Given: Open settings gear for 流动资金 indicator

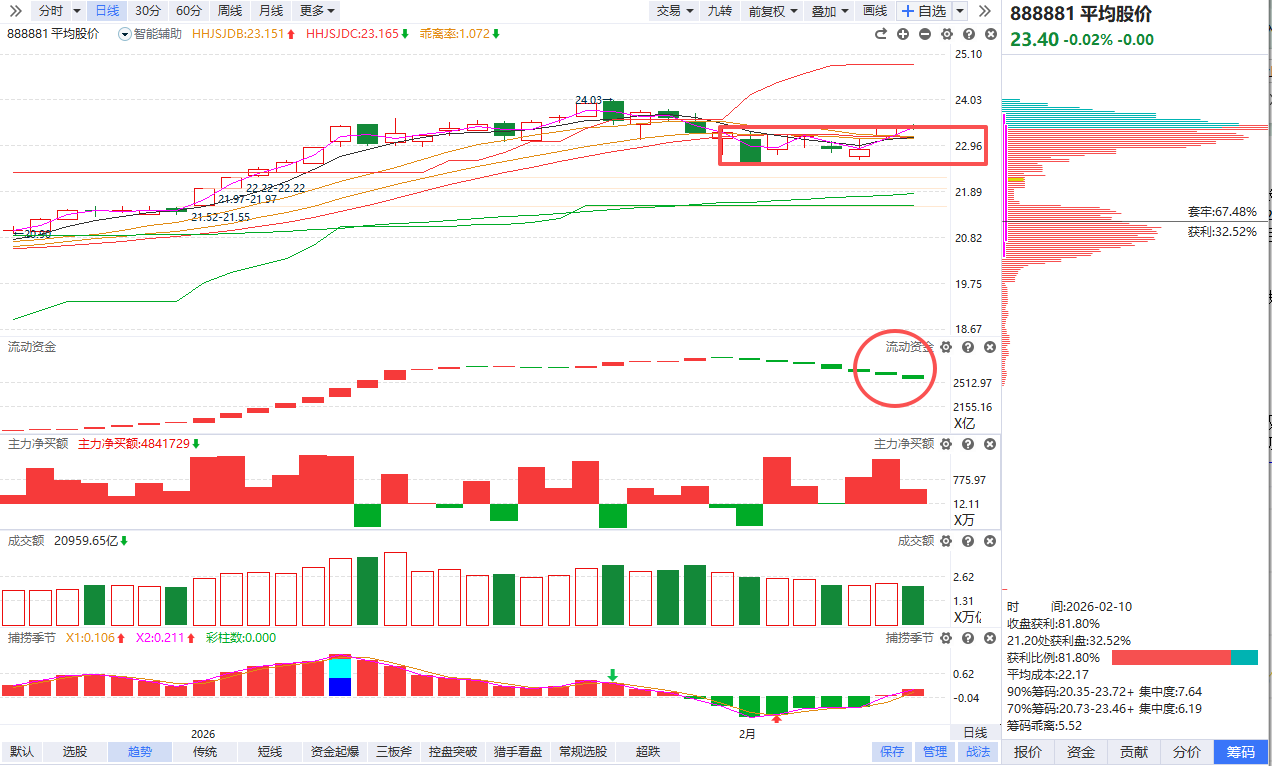Looking at the screenshot, I should [x=946, y=347].
